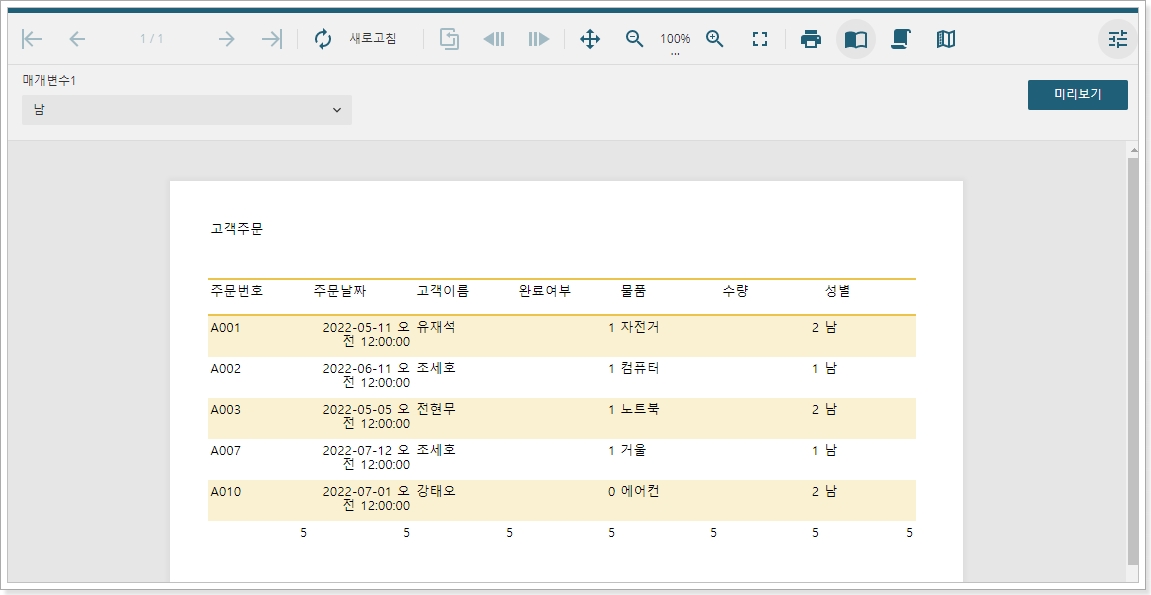Viewport: 1151px width, 595px height.
Task: Click the vertical scrollbar of the report
Action: point(1133,360)
